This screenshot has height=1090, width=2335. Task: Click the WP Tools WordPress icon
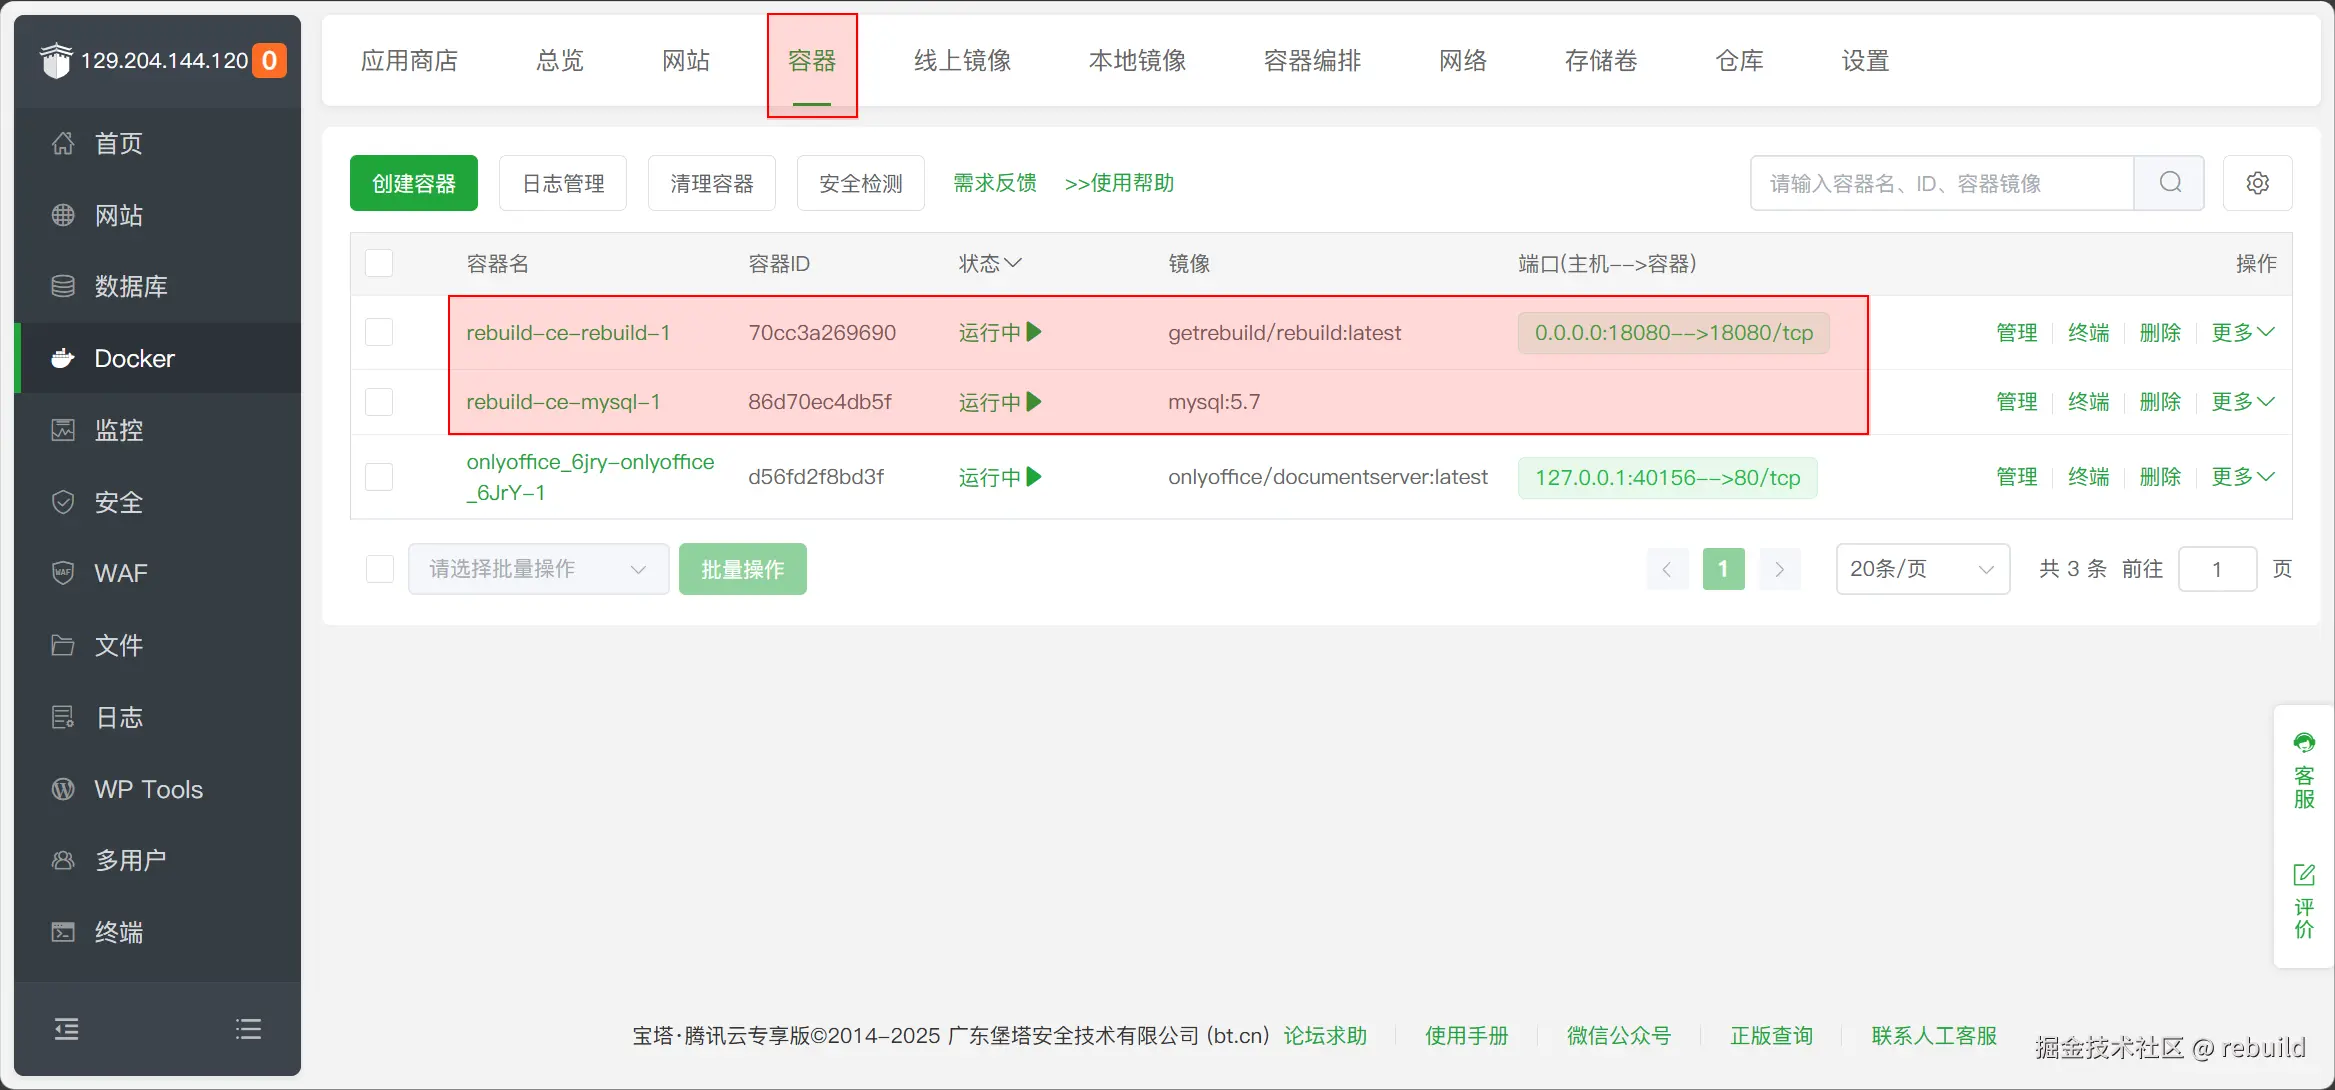point(63,789)
